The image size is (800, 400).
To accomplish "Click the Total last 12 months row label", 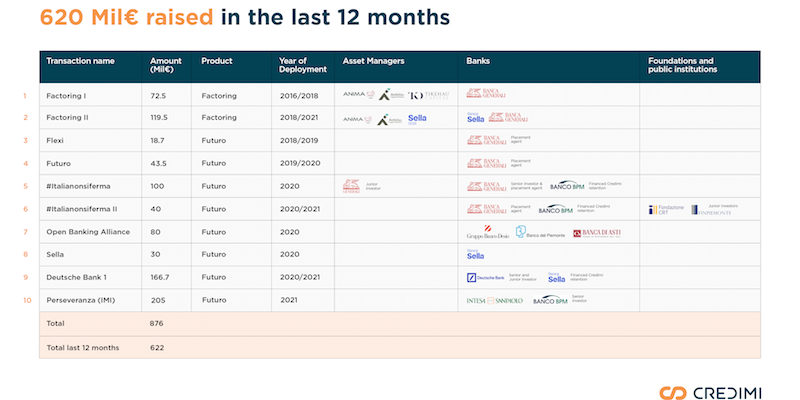I will (x=85, y=347).
